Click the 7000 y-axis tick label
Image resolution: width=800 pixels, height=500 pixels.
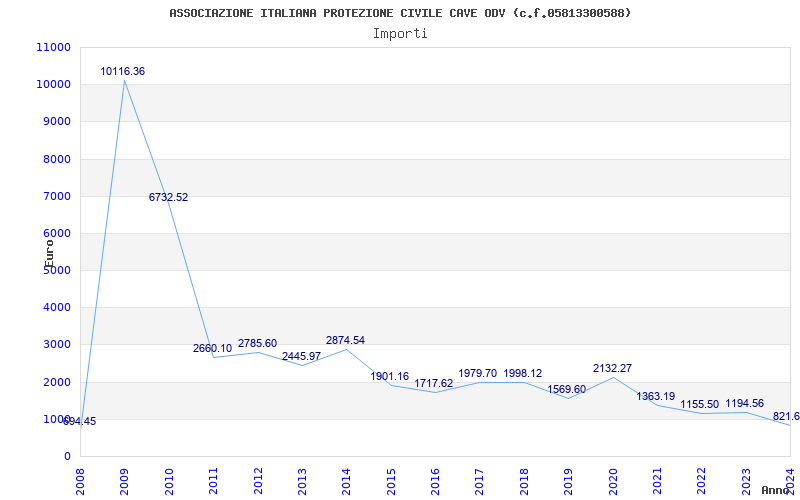pos(56,196)
